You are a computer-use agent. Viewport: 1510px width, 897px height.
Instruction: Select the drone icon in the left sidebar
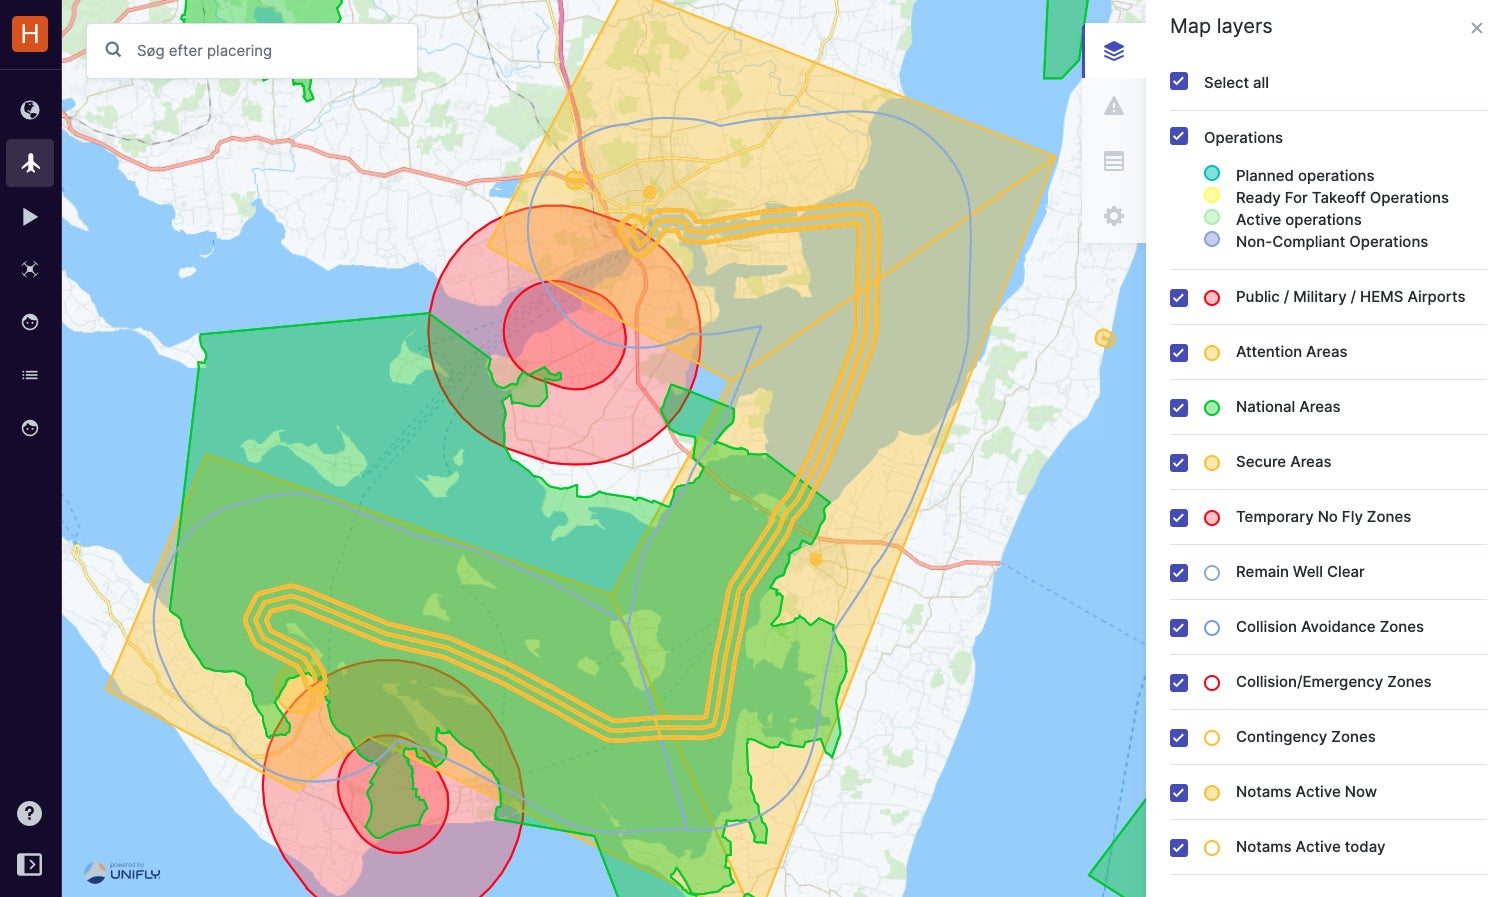pos(29,269)
